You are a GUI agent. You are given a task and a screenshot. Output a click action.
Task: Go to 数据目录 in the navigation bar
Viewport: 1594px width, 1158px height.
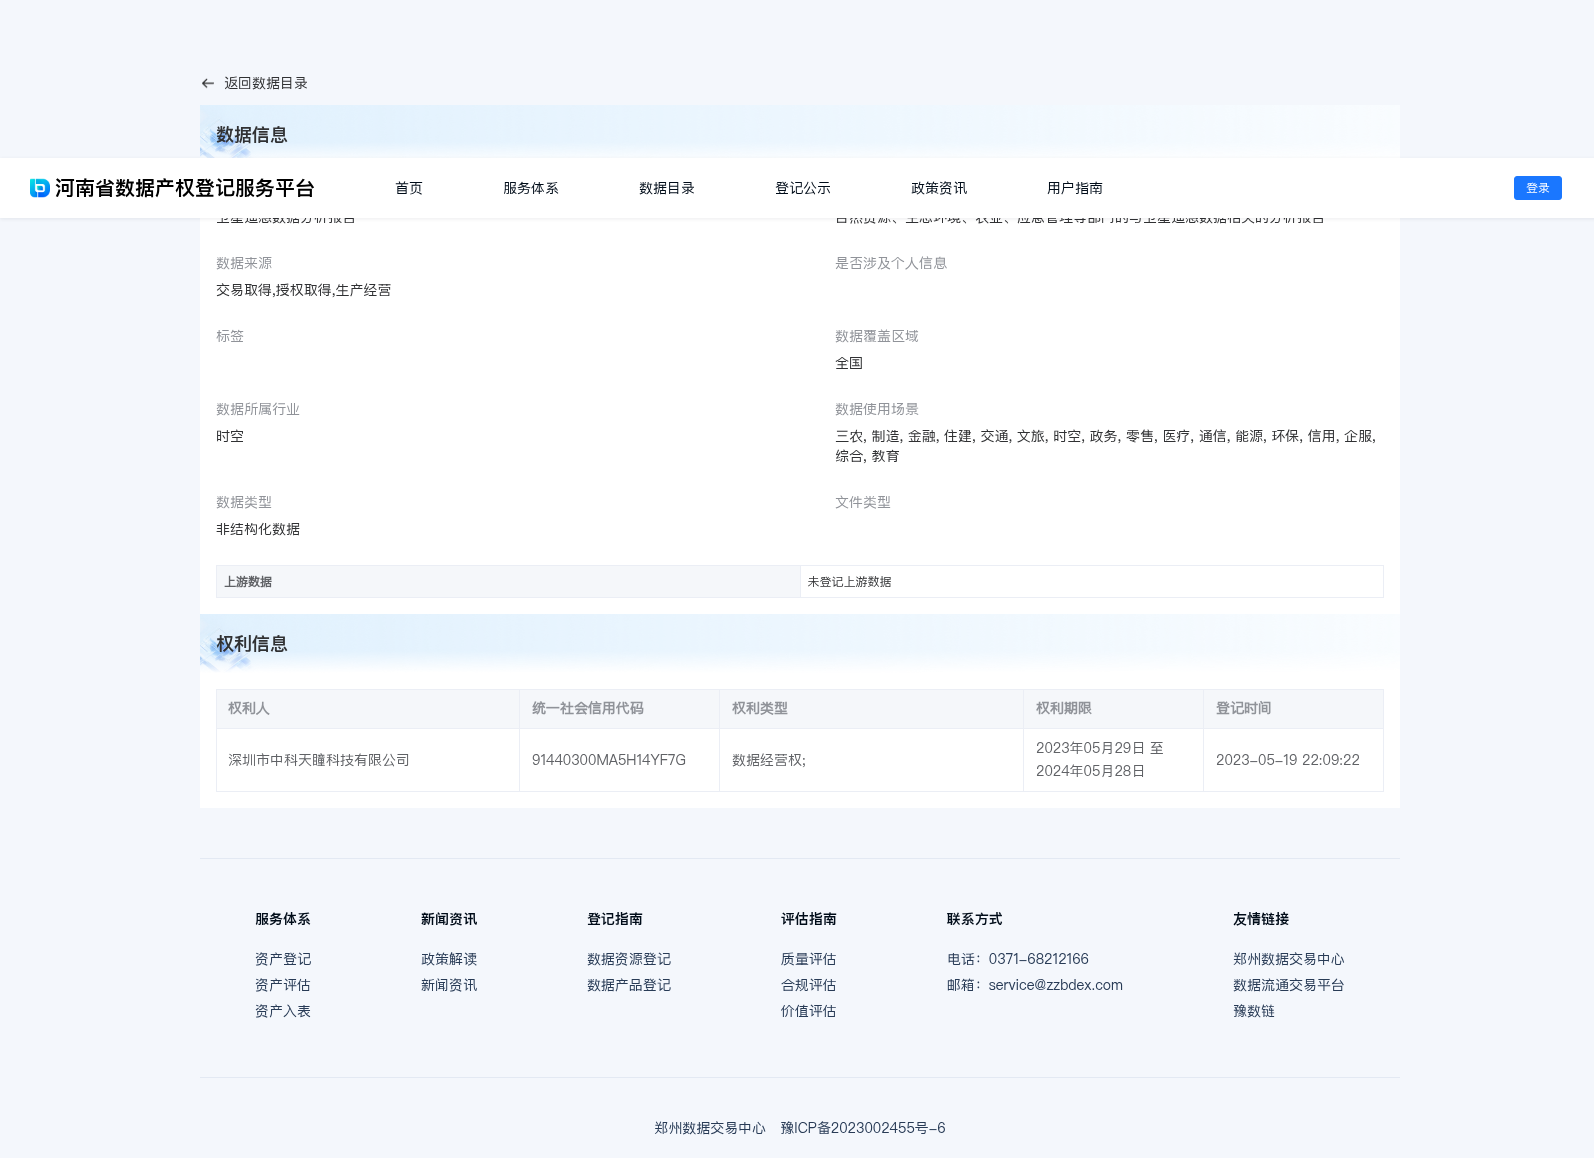tap(667, 188)
